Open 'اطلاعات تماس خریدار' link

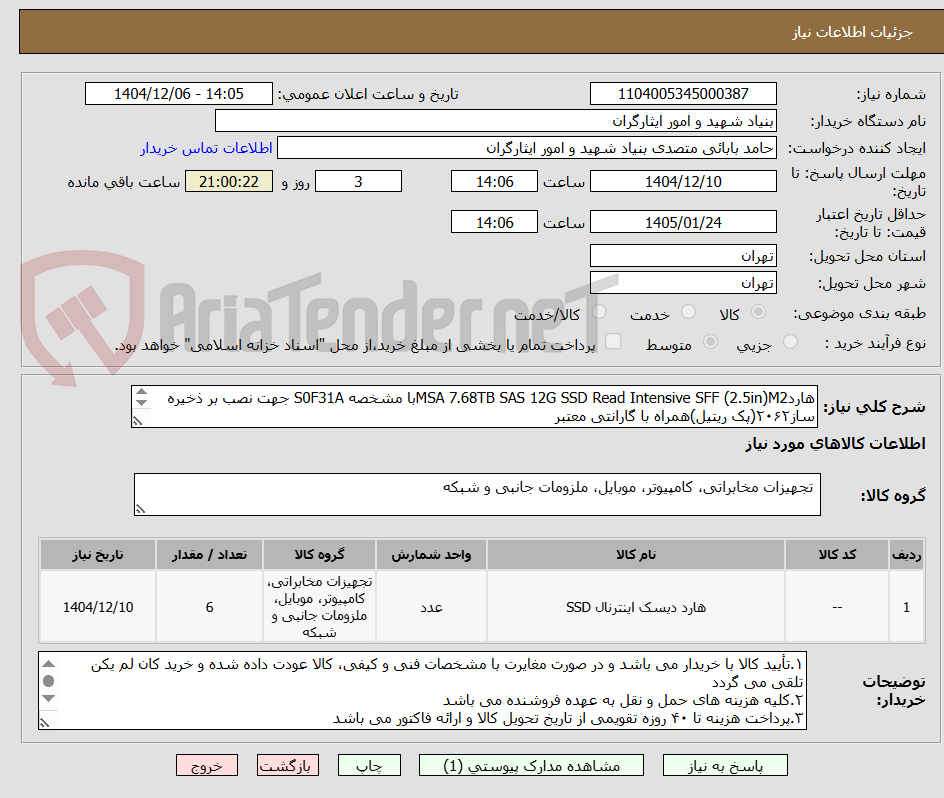(x=206, y=148)
